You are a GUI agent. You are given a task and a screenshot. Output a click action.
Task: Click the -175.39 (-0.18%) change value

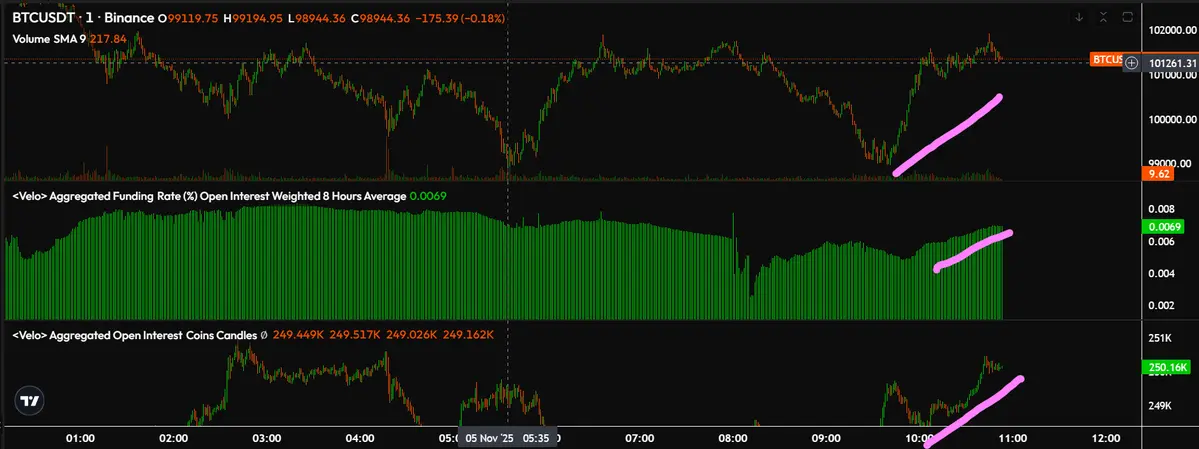[x=462, y=18]
